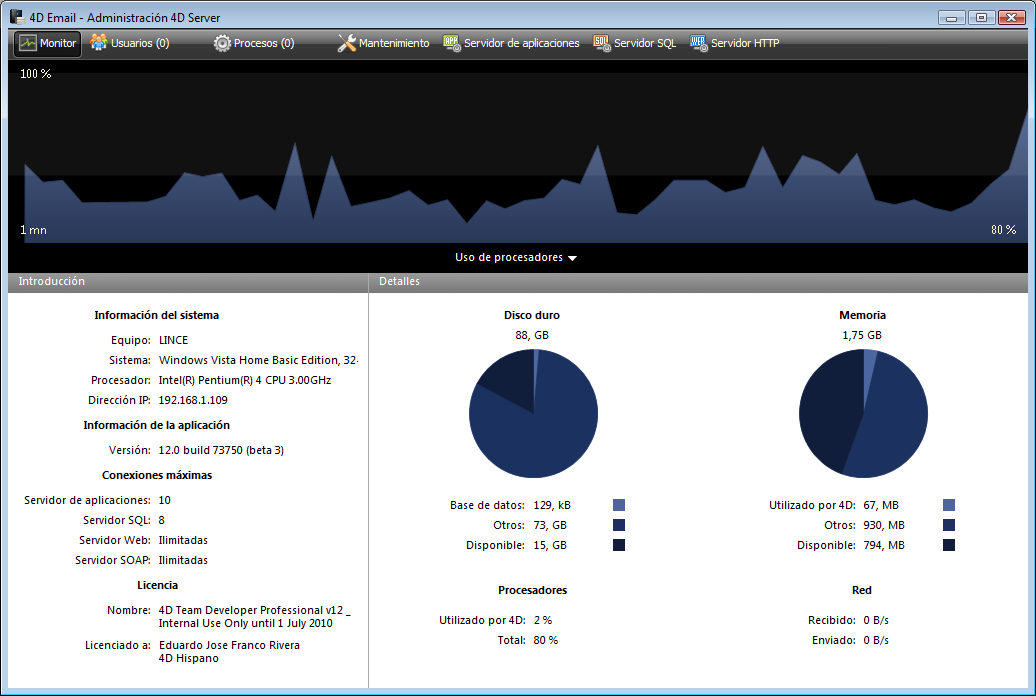The image size is (1036, 696).
Task: Click the Utilizado por 4D memory swatch
Action: [x=949, y=505]
